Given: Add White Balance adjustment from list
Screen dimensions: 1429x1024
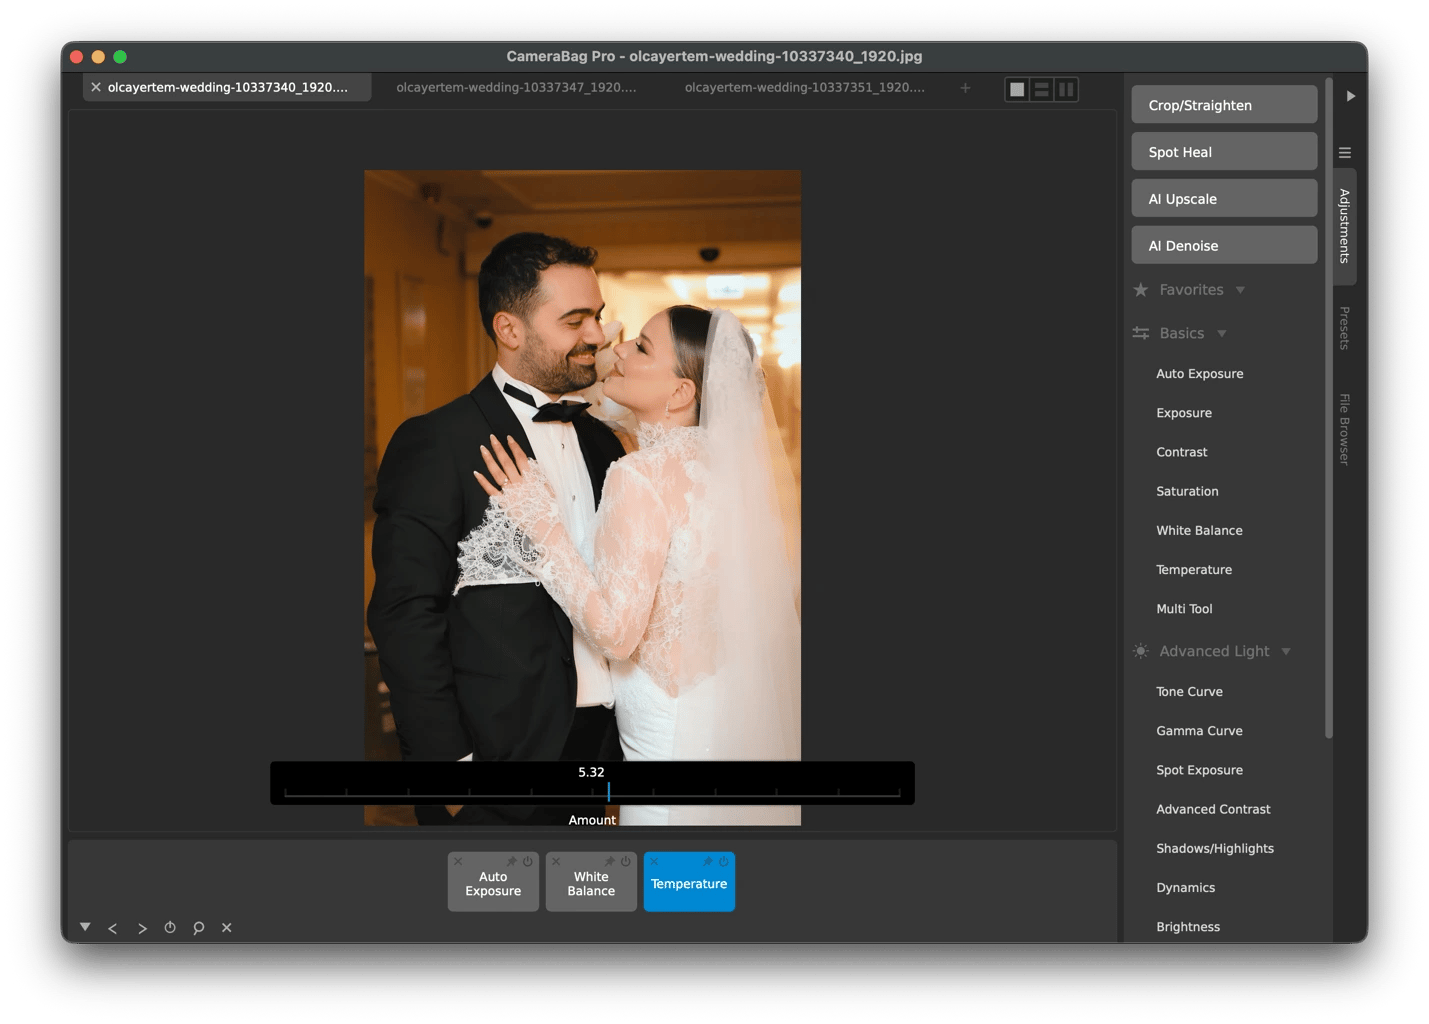Looking at the screenshot, I should (x=1199, y=531).
